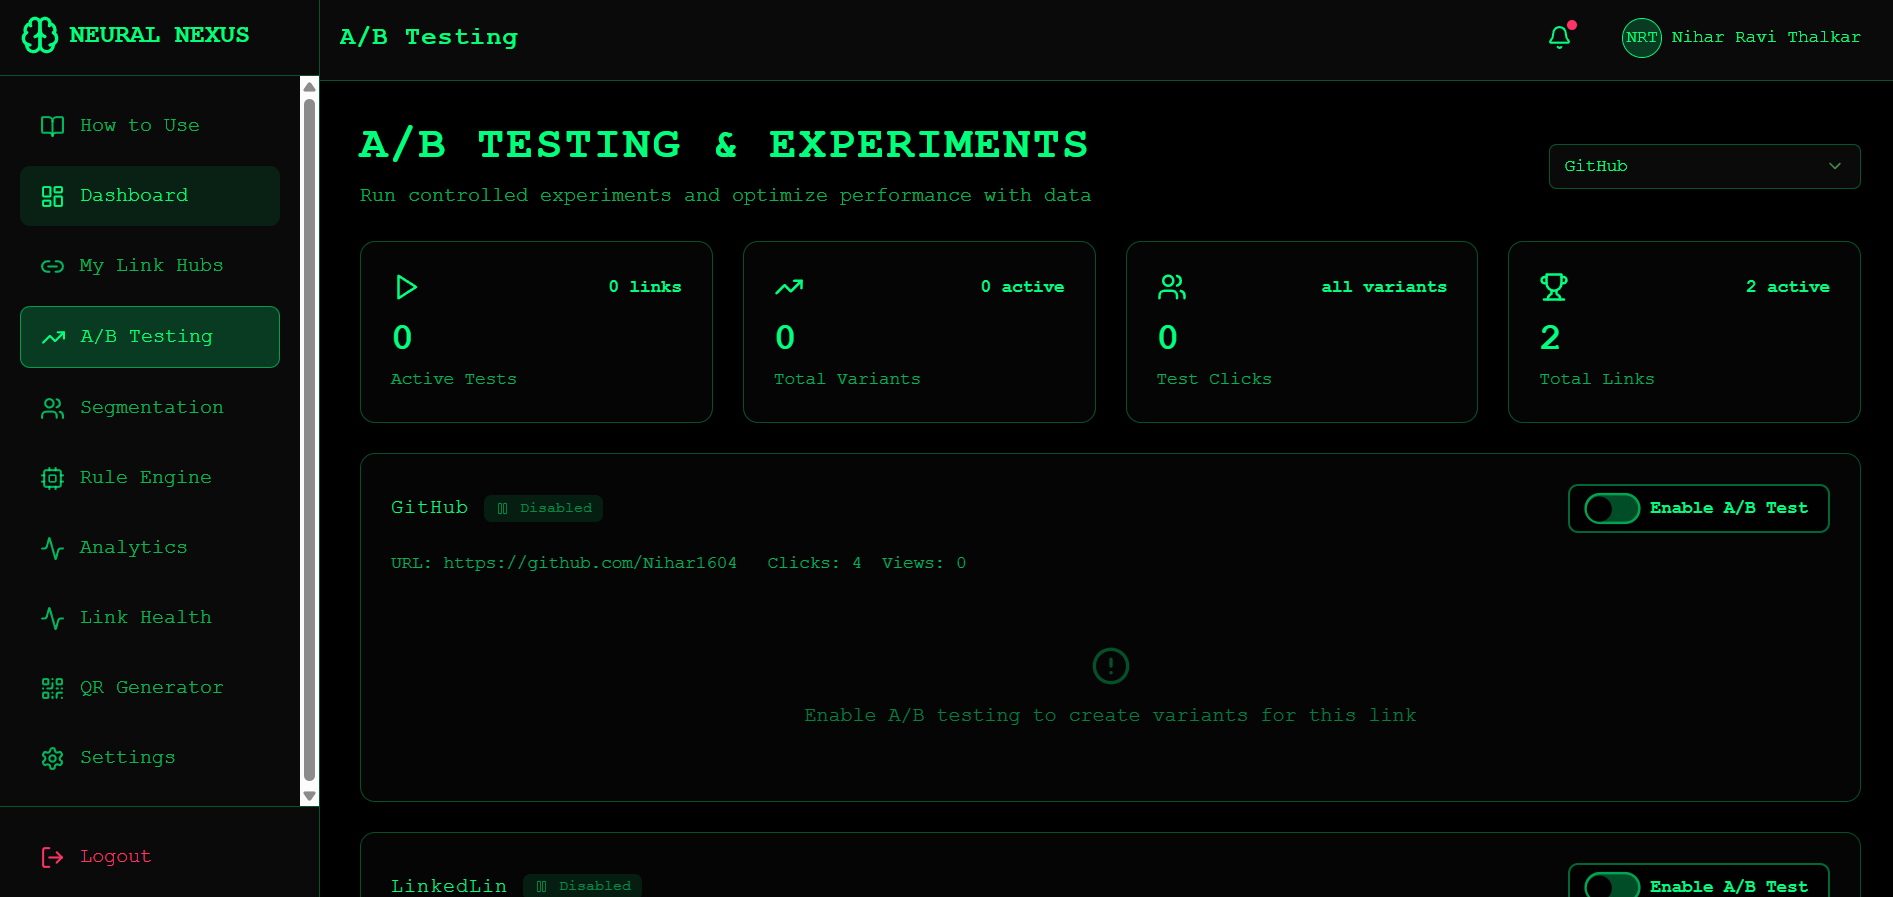Image resolution: width=1893 pixels, height=897 pixels.
Task: Open My Link Hubs page
Action: (x=150, y=266)
